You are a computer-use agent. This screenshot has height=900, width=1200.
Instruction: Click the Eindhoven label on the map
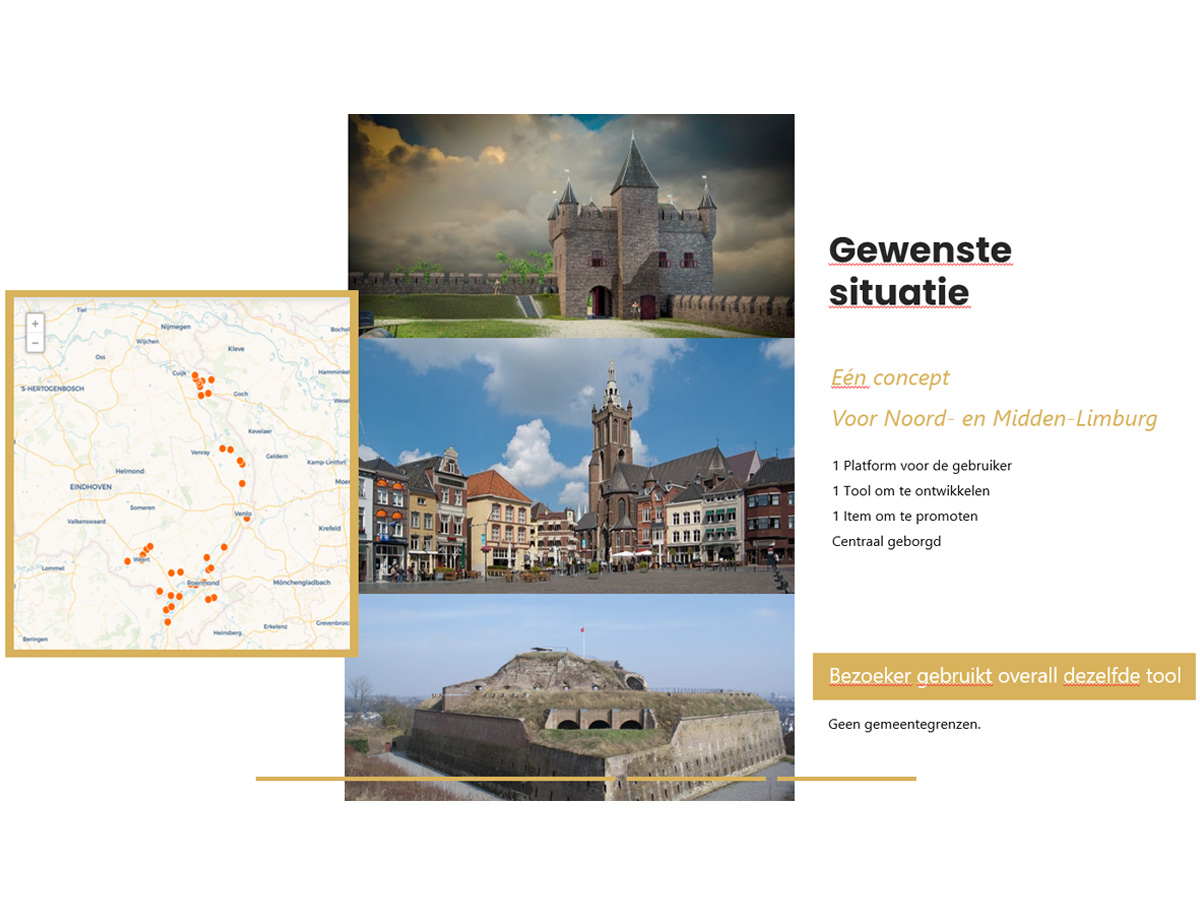tap(90, 487)
